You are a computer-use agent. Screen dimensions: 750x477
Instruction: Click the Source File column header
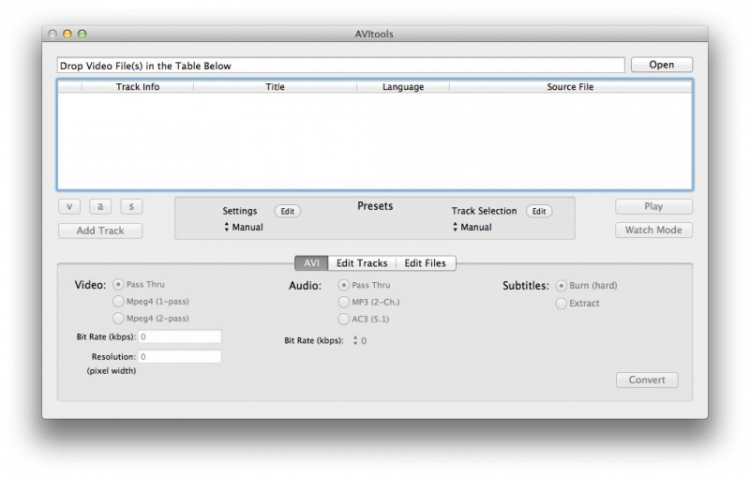pyautogui.click(x=570, y=87)
